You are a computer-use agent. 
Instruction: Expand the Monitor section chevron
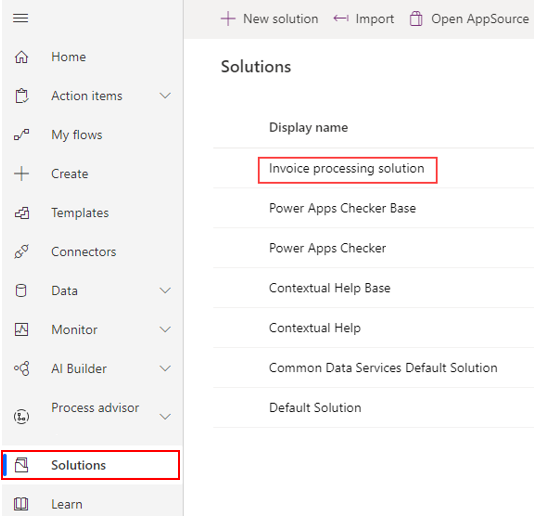click(165, 330)
